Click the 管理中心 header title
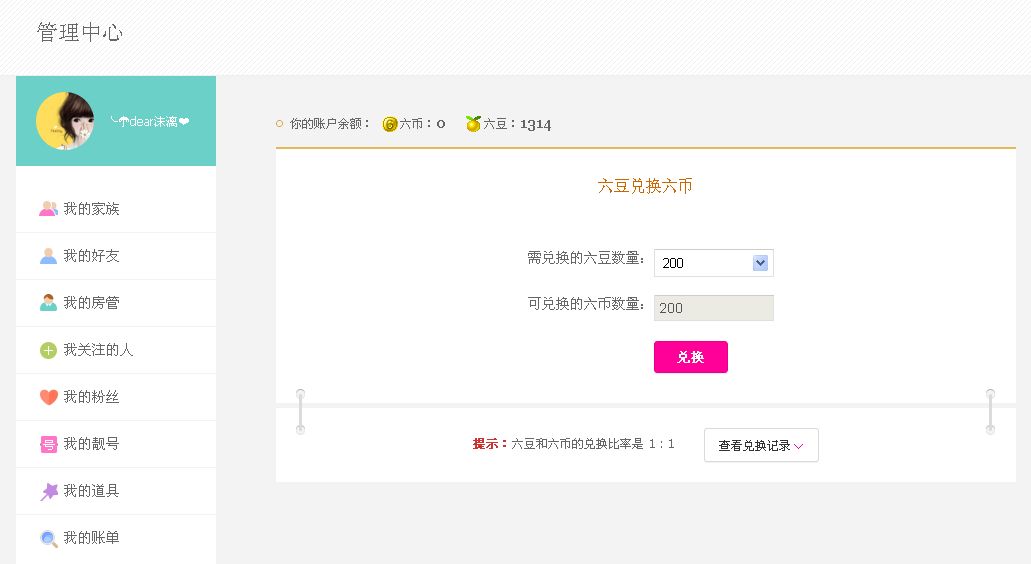The image size is (1031, 564). pos(80,32)
